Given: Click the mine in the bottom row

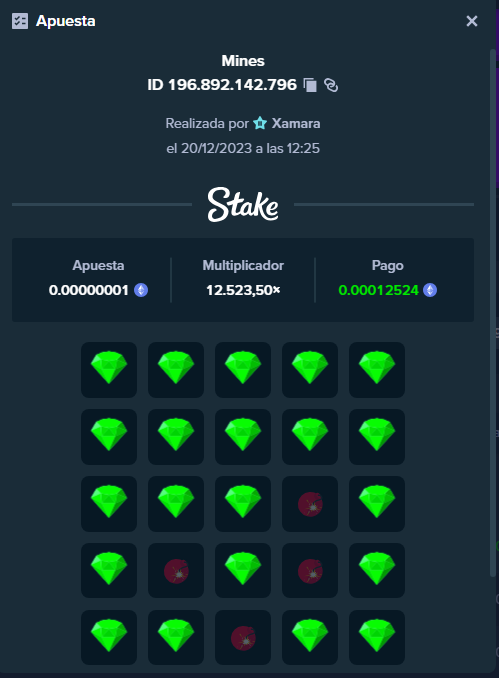Looking at the screenshot, I should click(243, 637).
